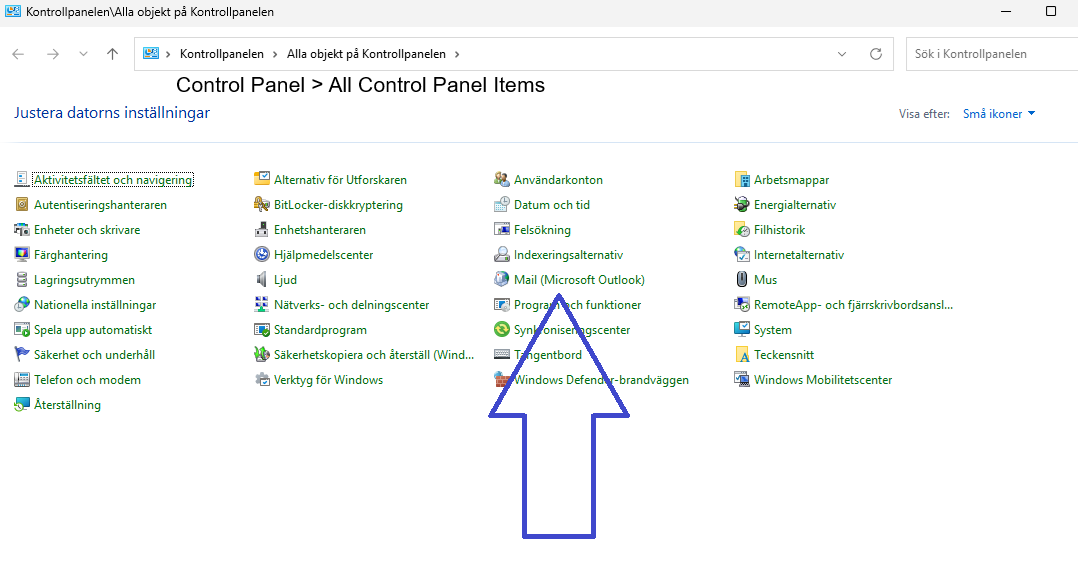1078x565 pixels.
Task: Open the Arbetsmappar icon
Action: [x=742, y=179]
